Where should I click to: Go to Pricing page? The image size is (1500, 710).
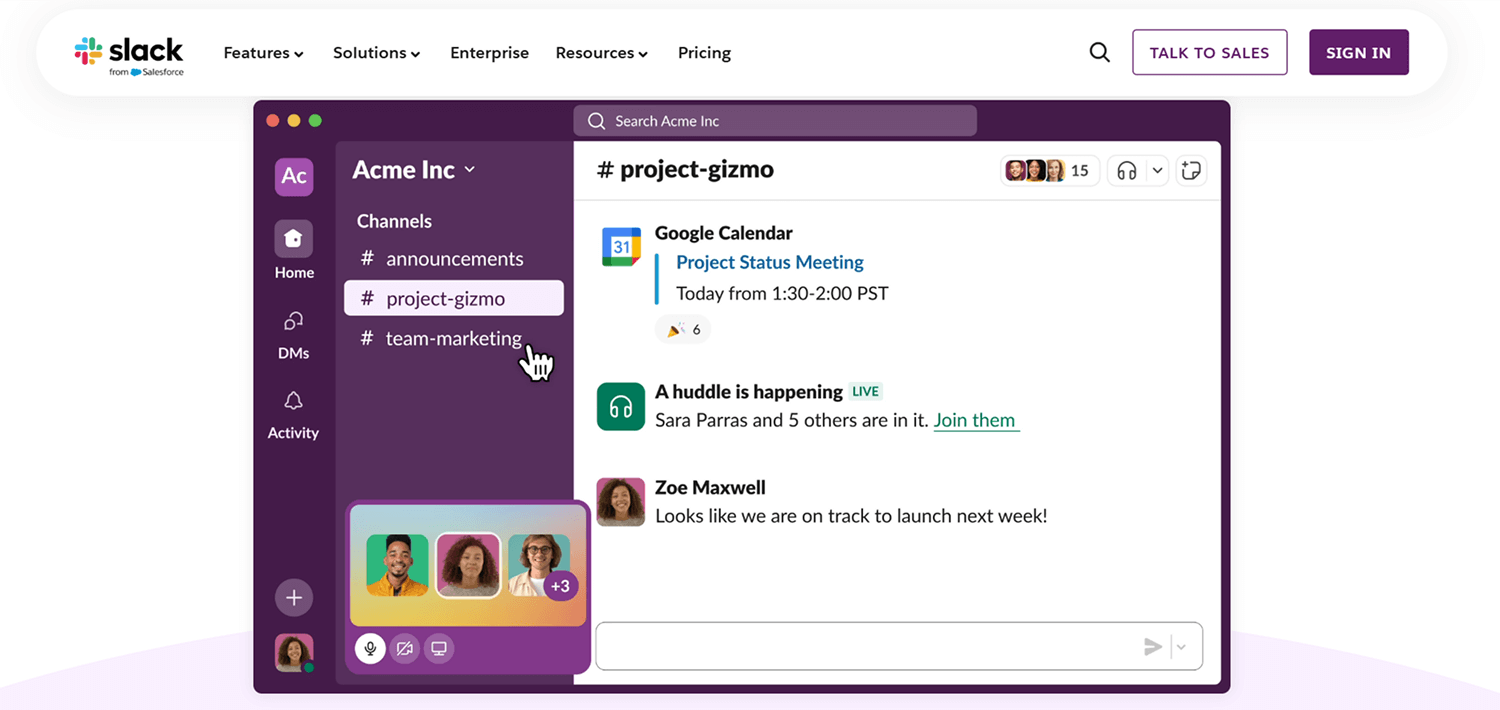[704, 53]
